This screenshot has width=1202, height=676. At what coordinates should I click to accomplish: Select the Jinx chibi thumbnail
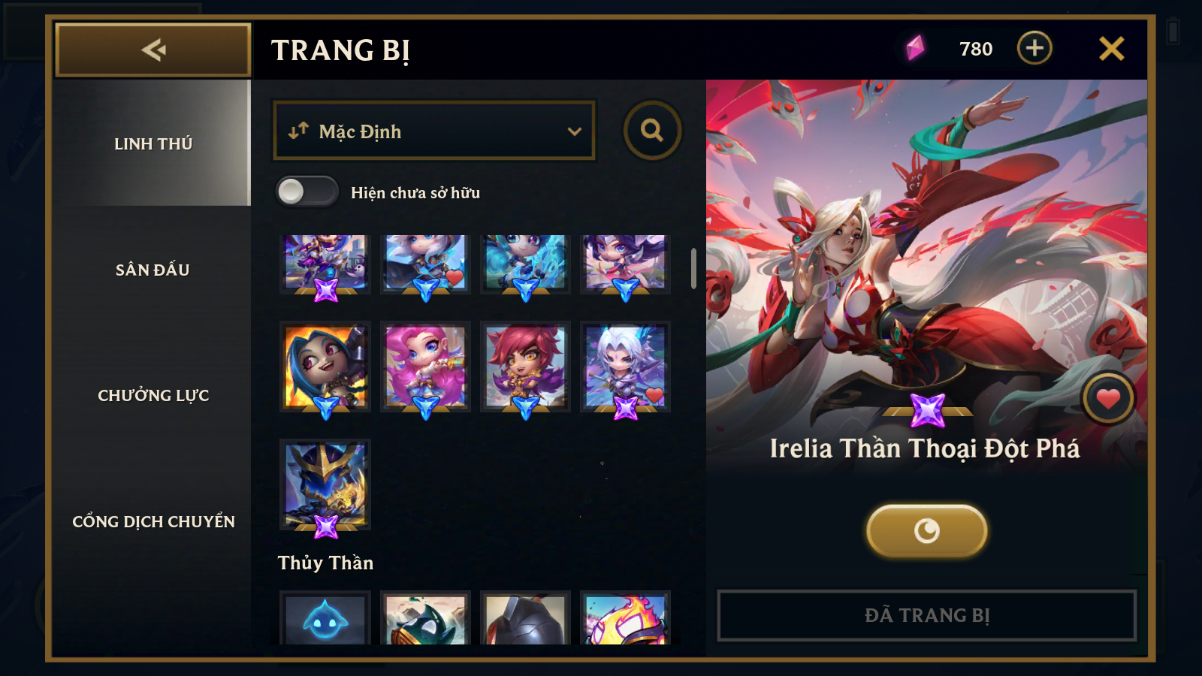pyautogui.click(x=325, y=367)
